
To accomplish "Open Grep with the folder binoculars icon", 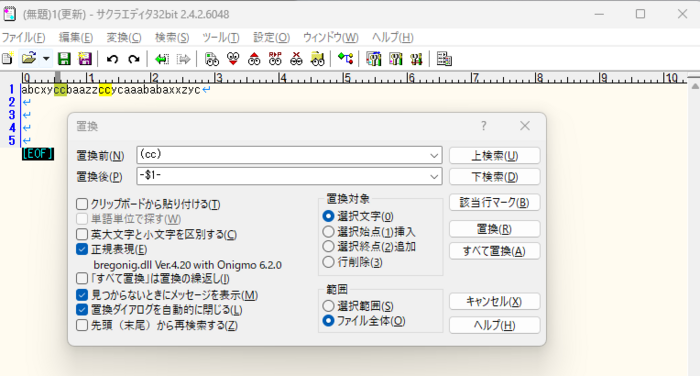I will [317, 58].
